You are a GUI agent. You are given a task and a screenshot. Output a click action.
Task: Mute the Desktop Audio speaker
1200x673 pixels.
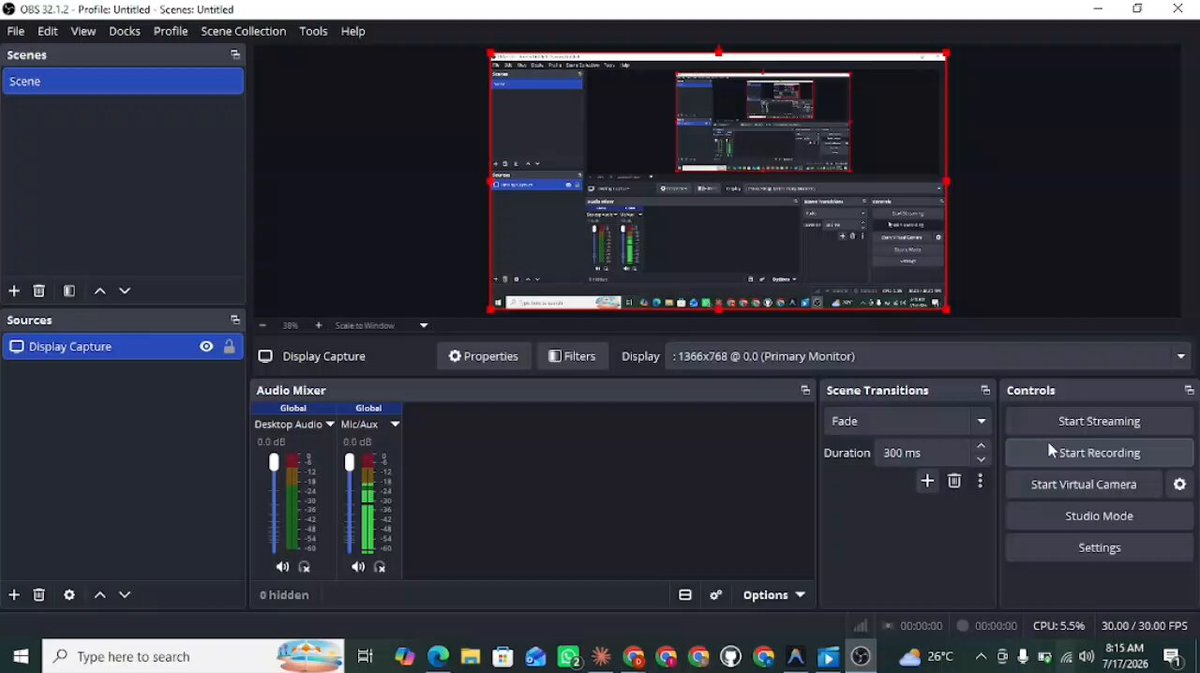(x=282, y=567)
